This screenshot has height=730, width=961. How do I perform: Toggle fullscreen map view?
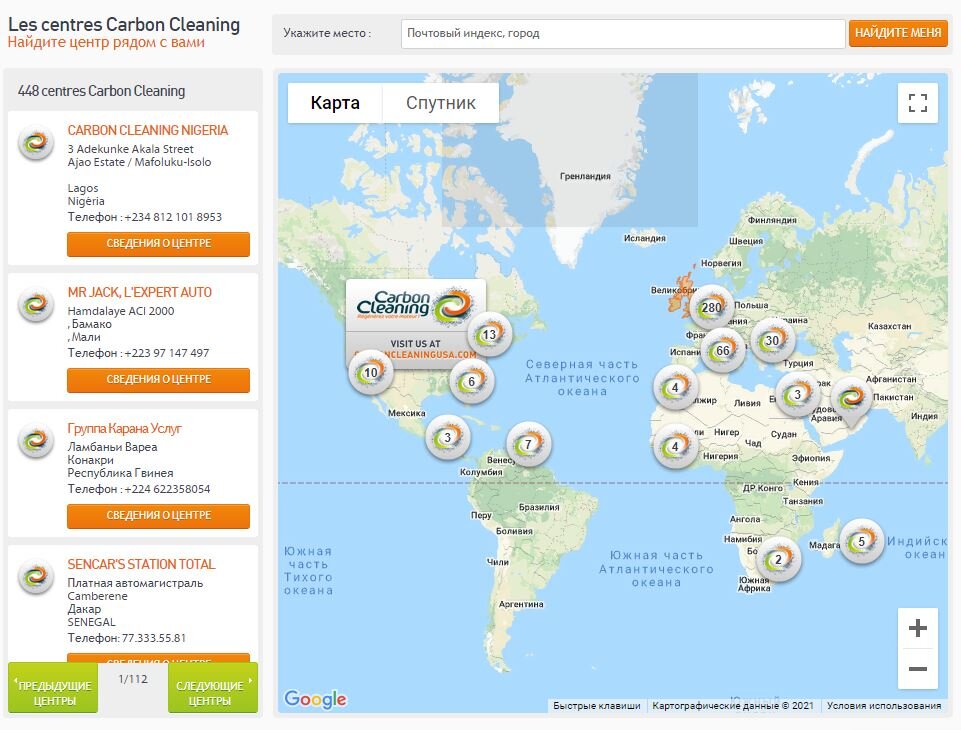pyautogui.click(x=917, y=103)
